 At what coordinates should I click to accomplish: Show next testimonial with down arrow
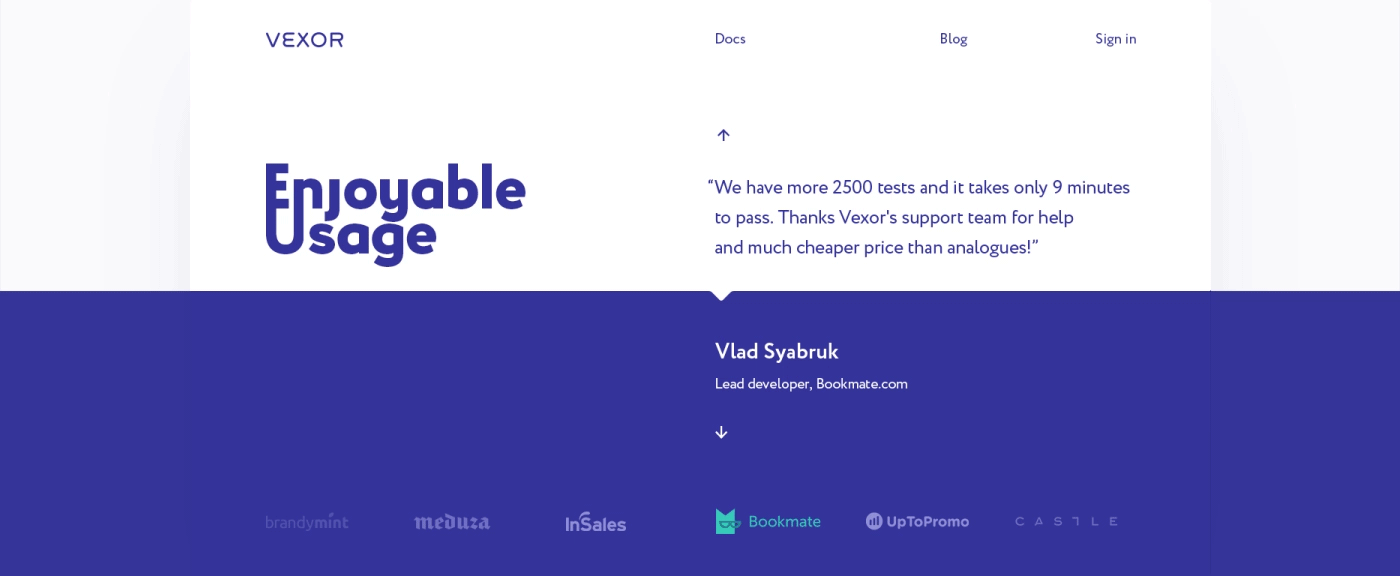pos(721,432)
